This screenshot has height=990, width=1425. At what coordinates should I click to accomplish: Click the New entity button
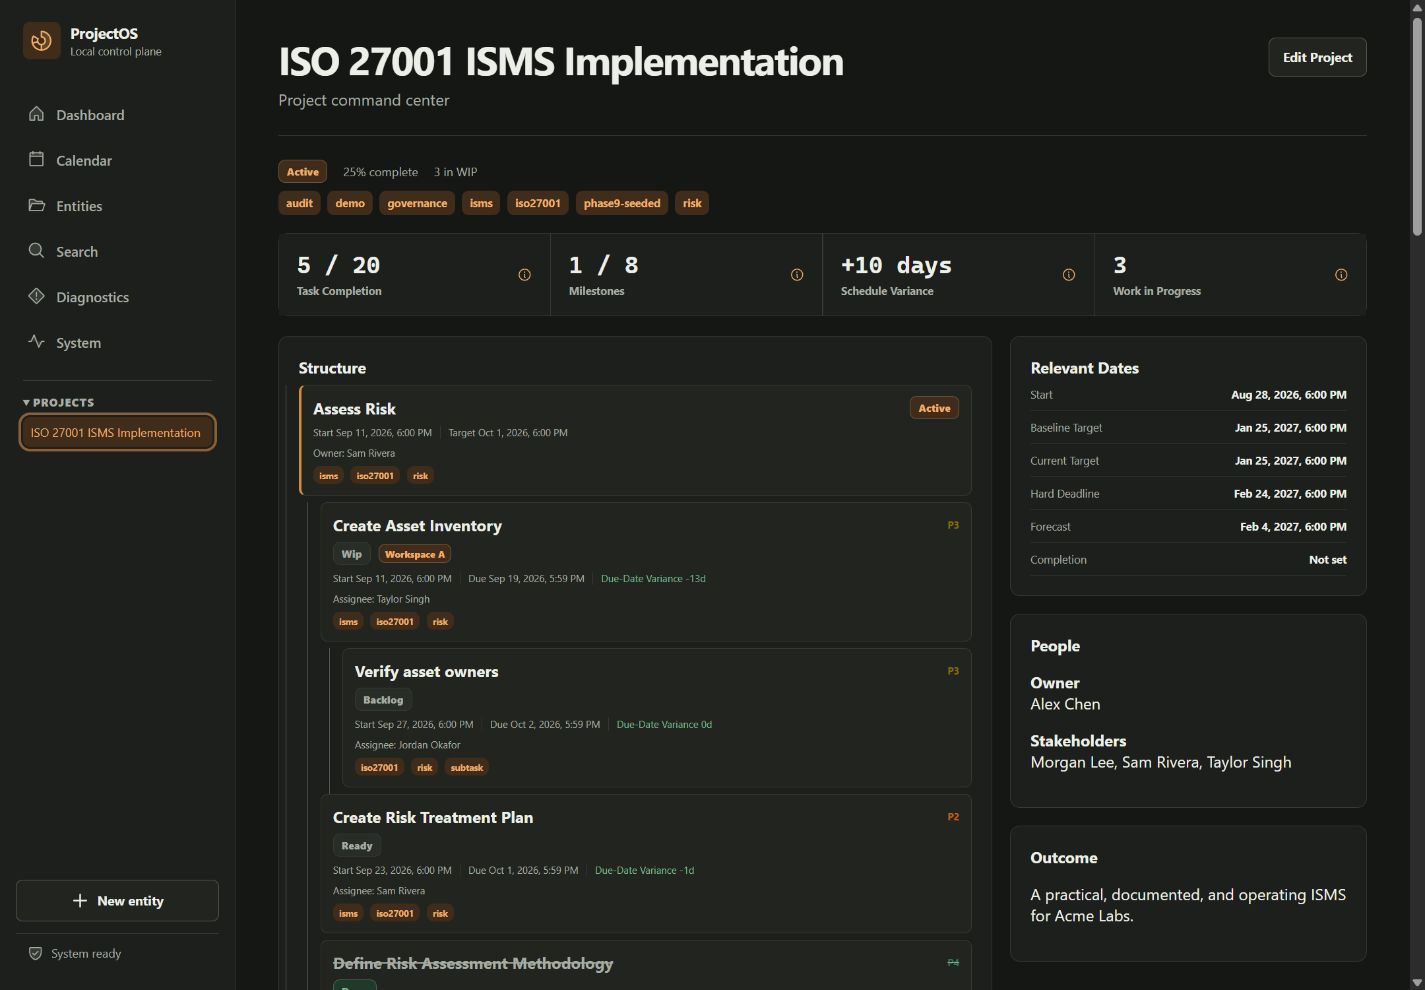tap(117, 901)
